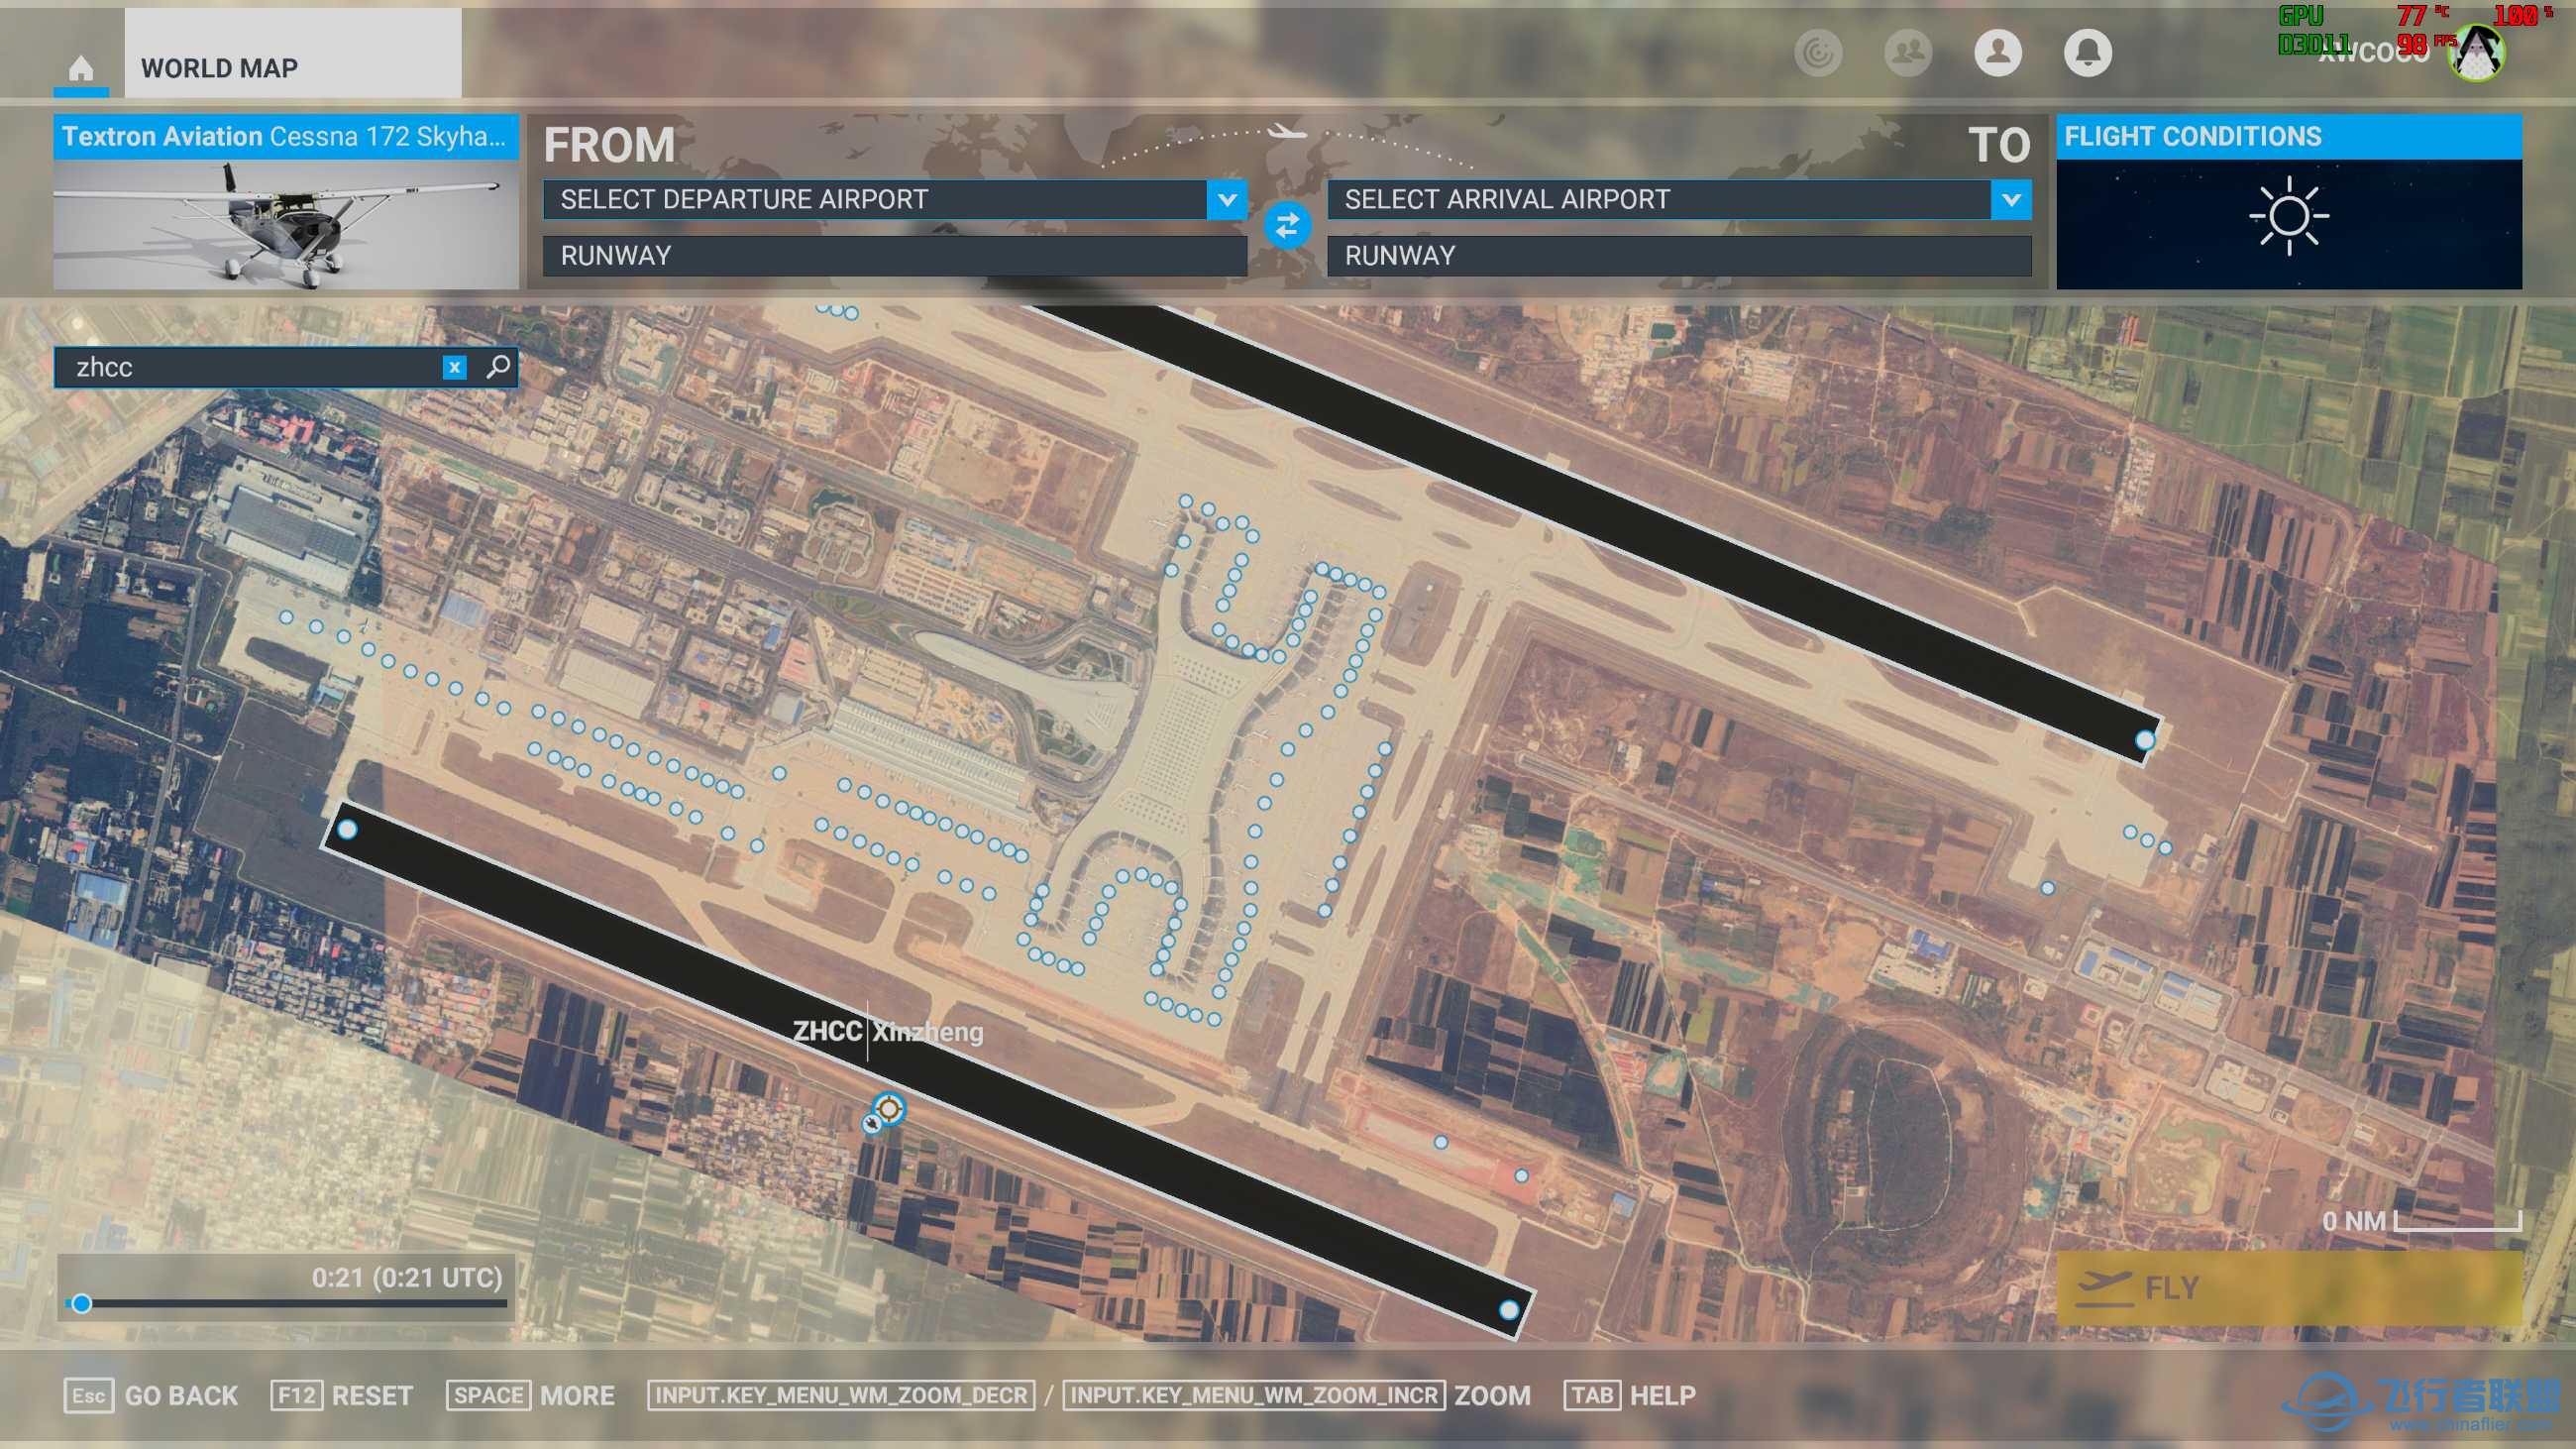Select the upper runway end marker

[x=2144, y=740]
